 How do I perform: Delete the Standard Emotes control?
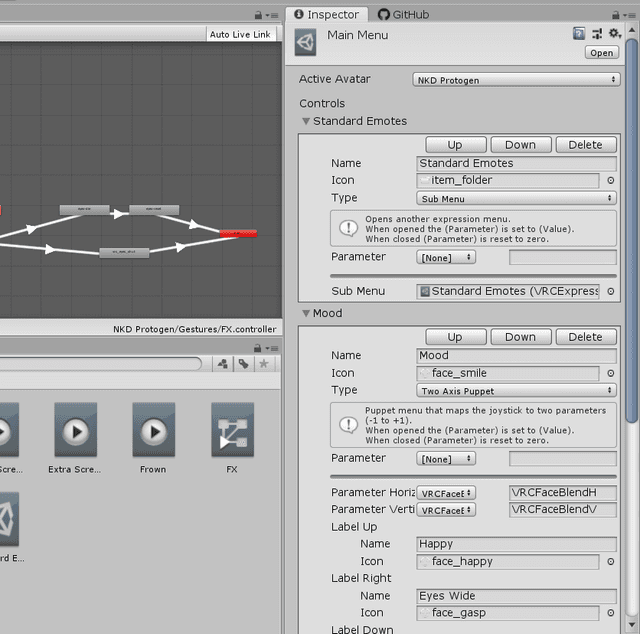(586, 145)
